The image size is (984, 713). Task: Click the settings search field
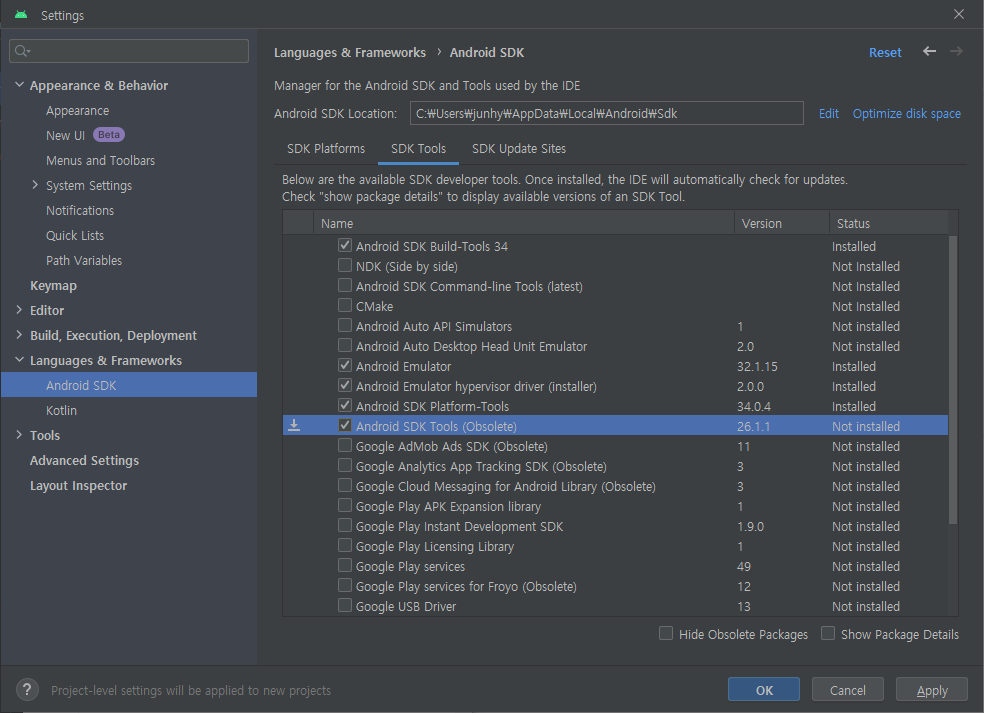click(x=129, y=51)
